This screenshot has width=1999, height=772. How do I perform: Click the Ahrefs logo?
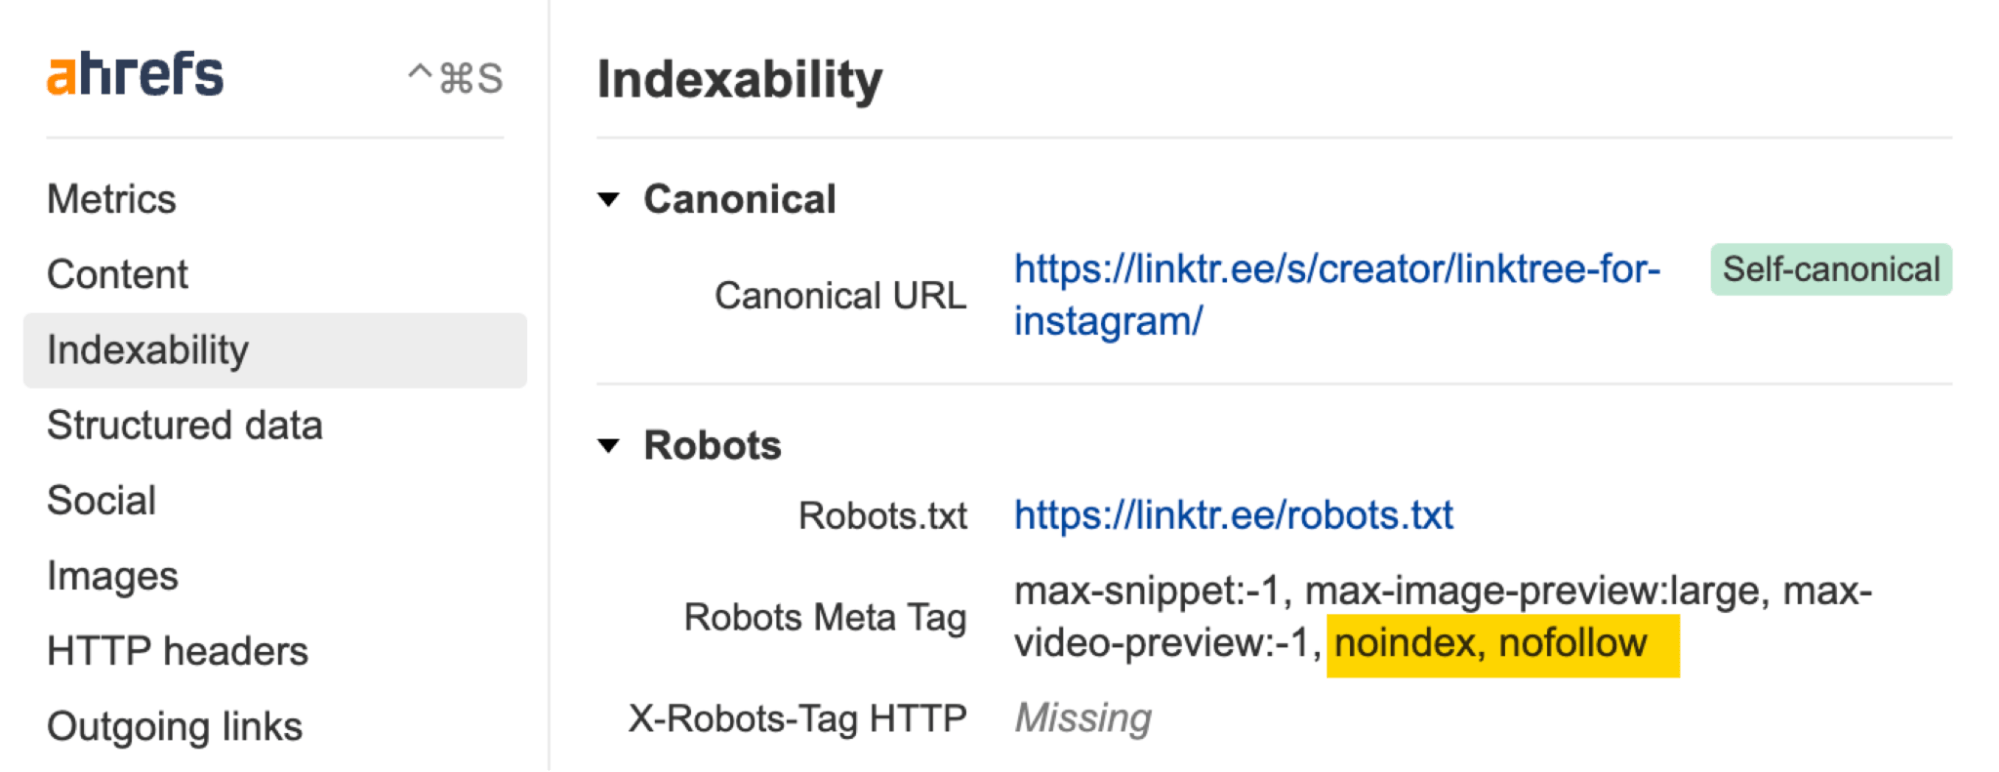point(135,73)
